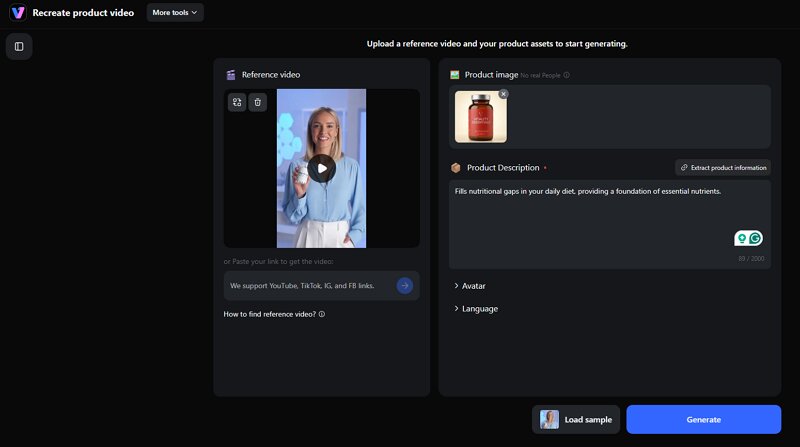
Task: Click the app logo in the header
Action: click(18, 12)
